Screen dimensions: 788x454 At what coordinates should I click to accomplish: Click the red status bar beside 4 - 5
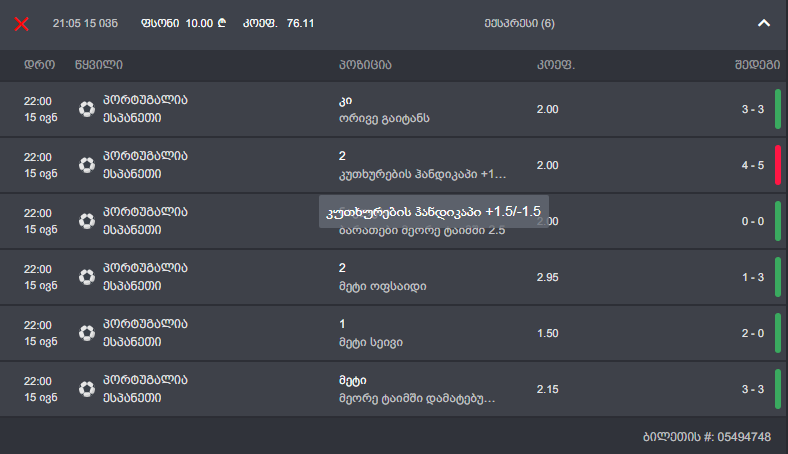click(x=777, y=165)
